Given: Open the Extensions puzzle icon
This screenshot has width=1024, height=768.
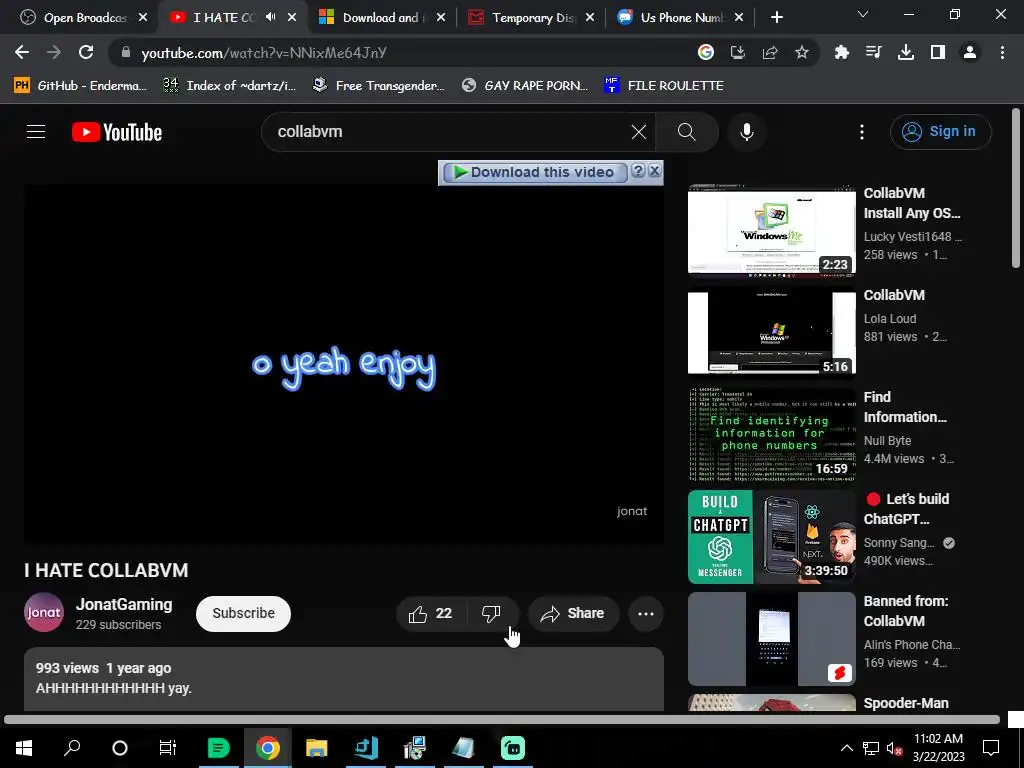Looking at the screenshot, I should (x=841, y=52).
